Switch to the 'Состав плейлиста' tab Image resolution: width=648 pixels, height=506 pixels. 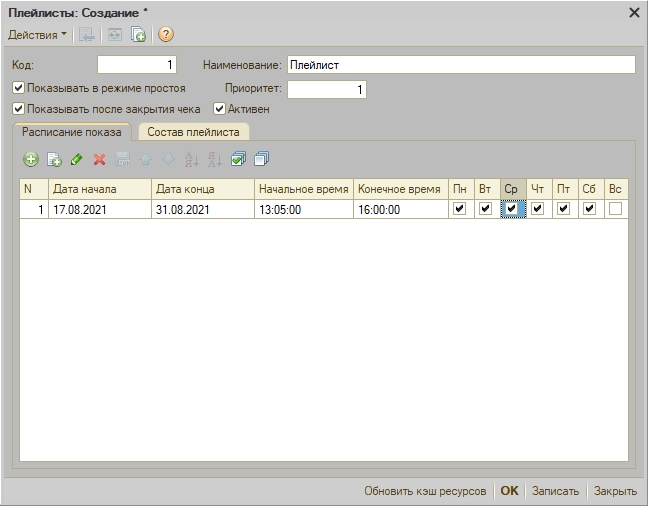click(x=193, y=132)
